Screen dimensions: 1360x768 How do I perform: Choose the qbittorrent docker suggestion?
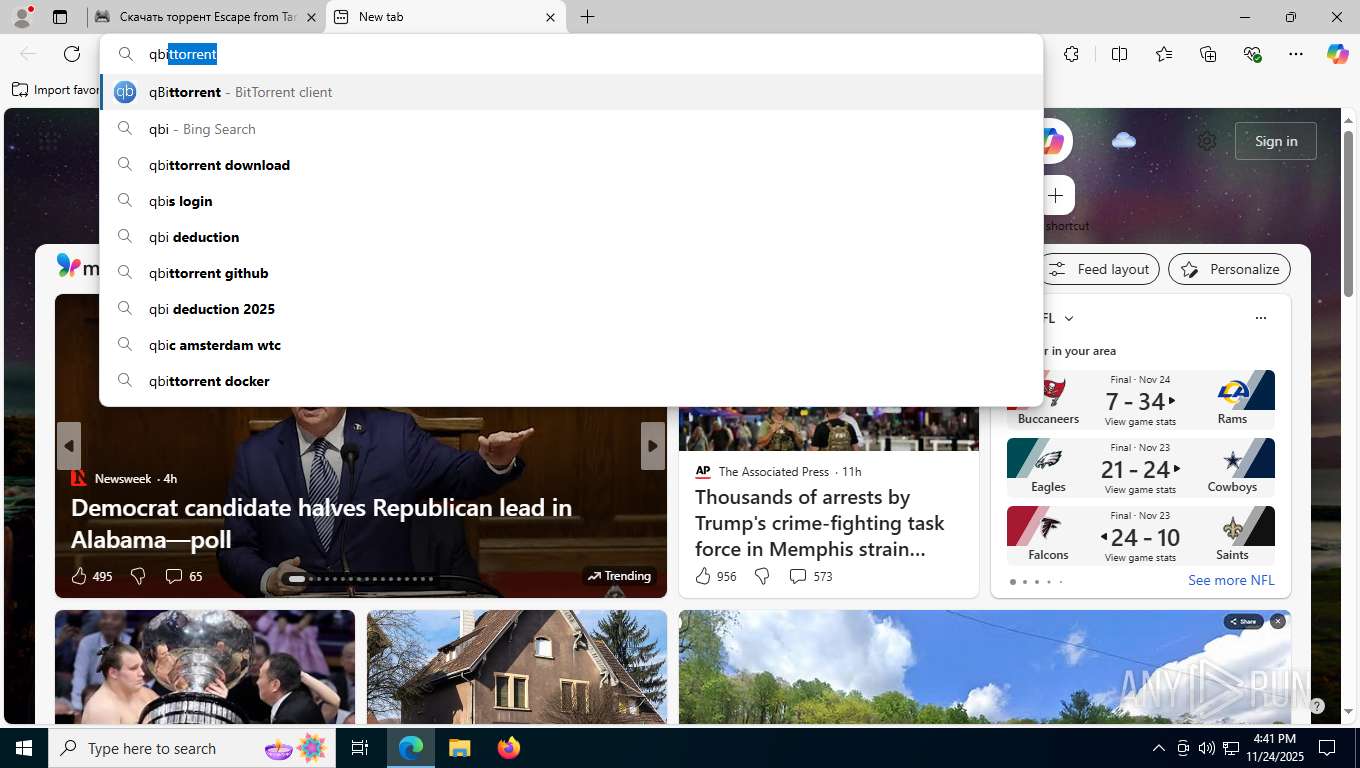point(571,381)
